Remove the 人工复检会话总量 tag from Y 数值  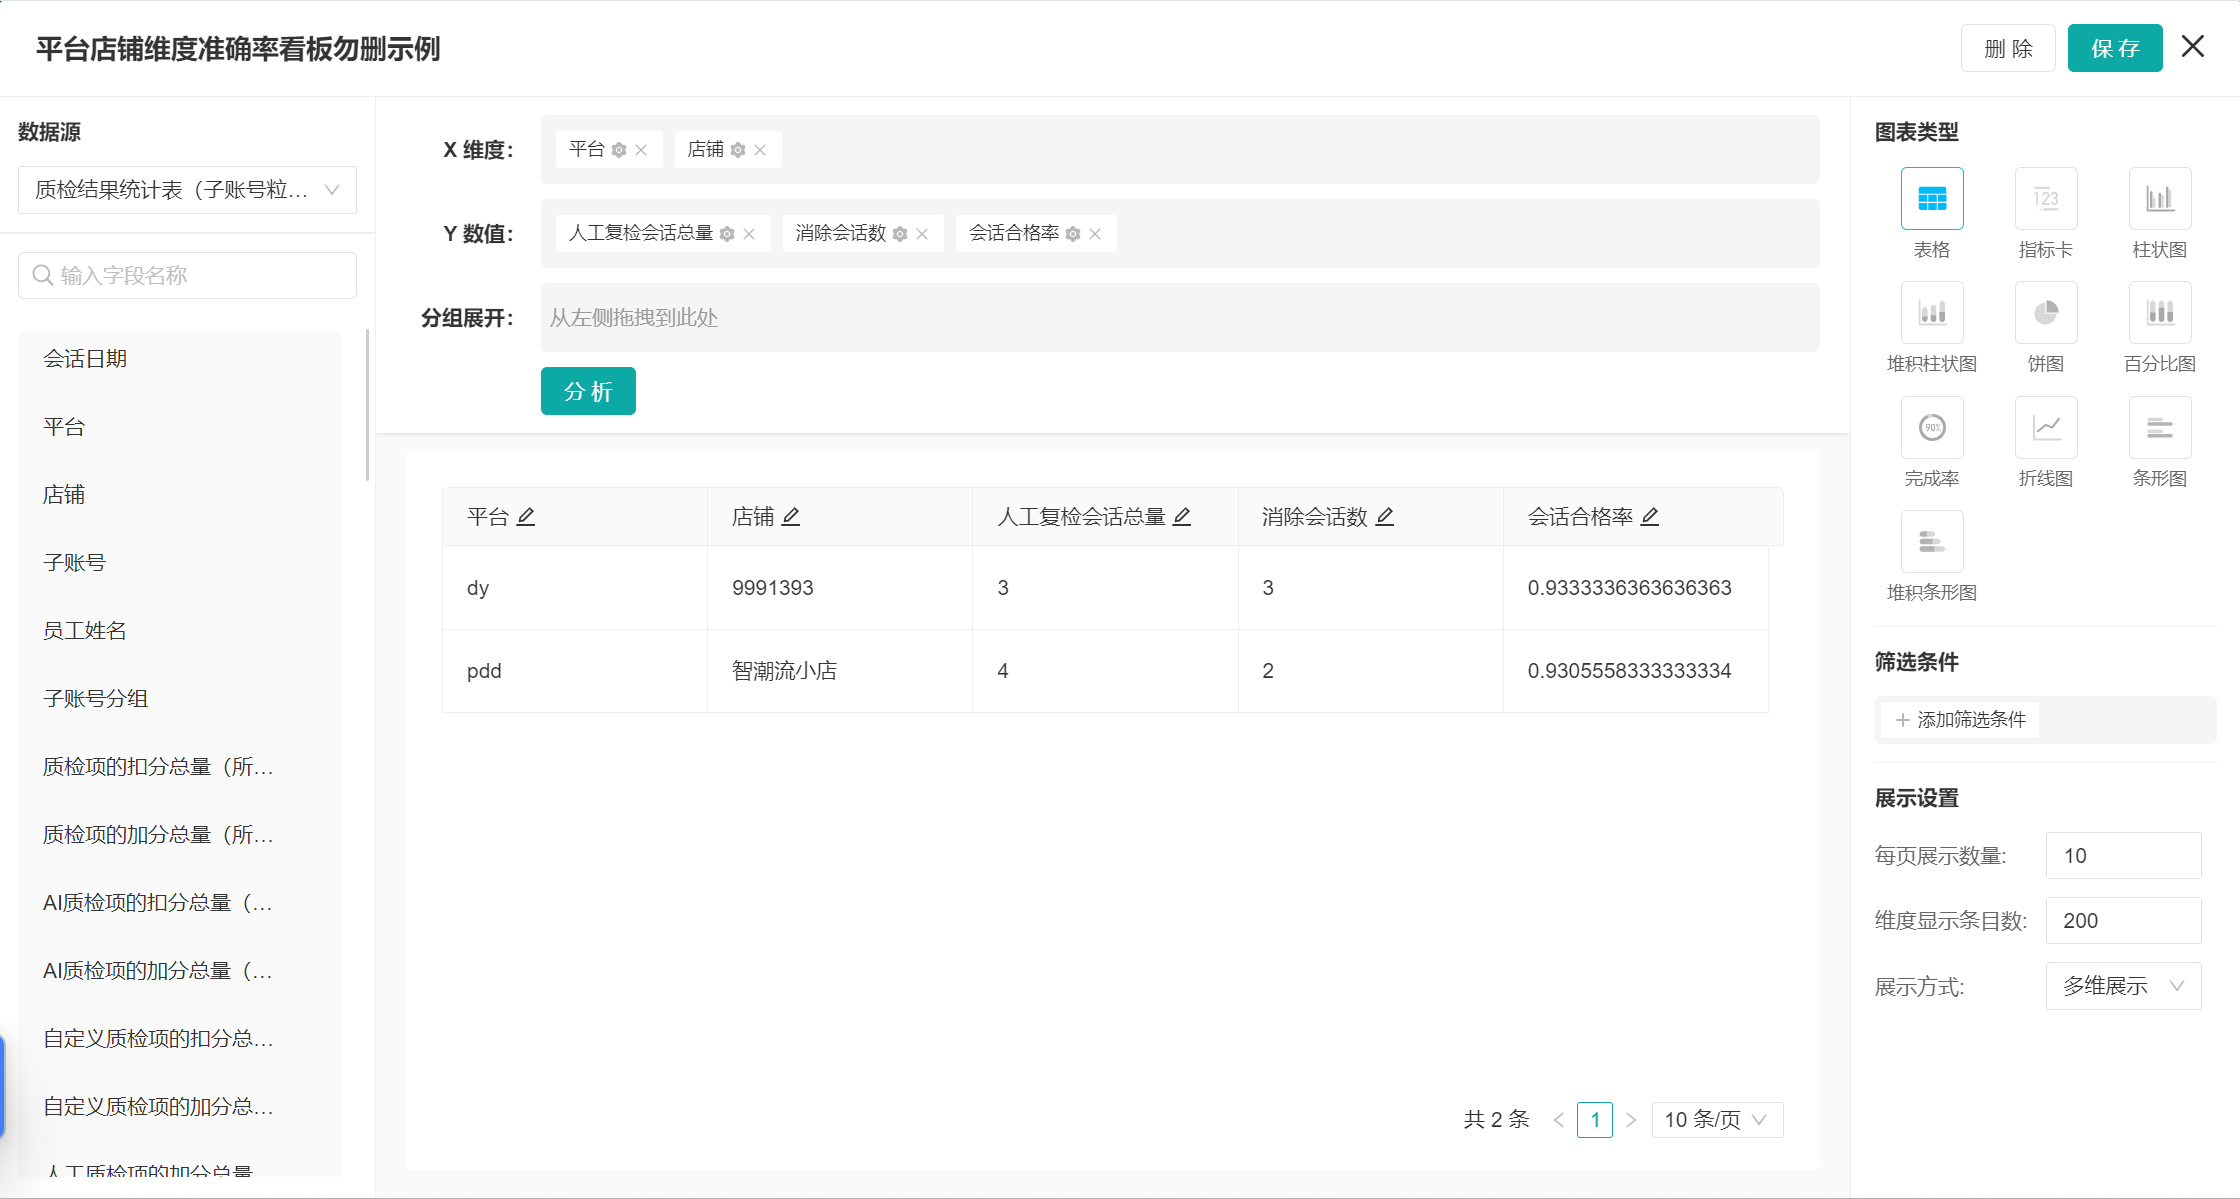(x=749, y=234)
